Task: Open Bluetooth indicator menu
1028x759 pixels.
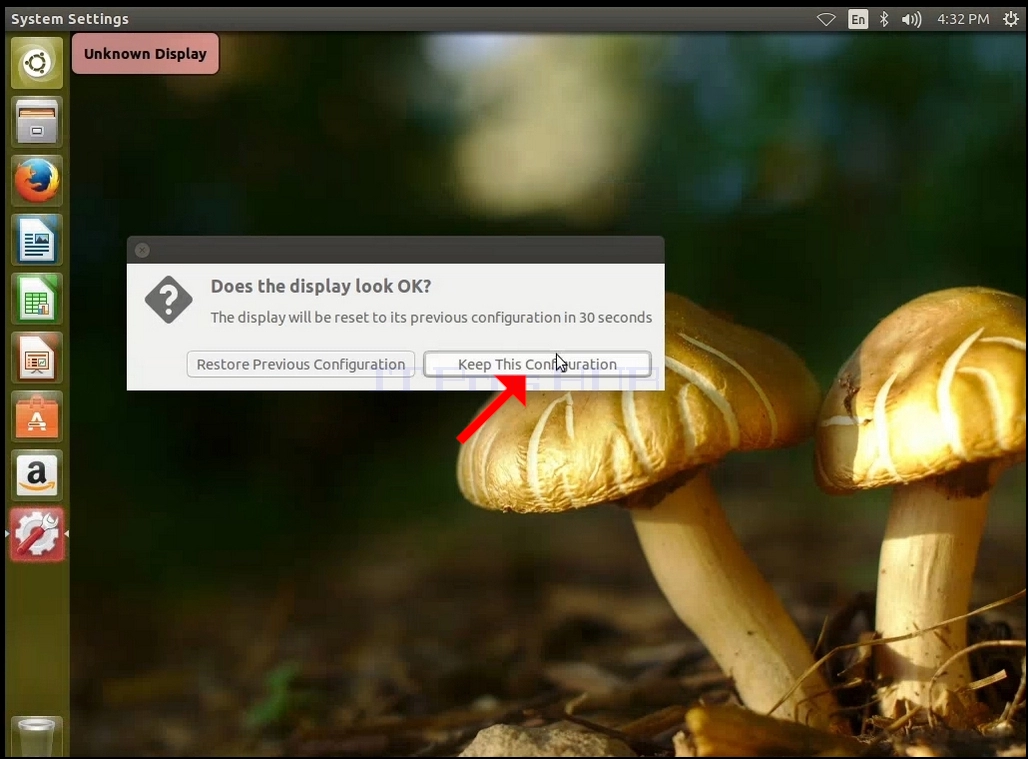Action: 884,20
